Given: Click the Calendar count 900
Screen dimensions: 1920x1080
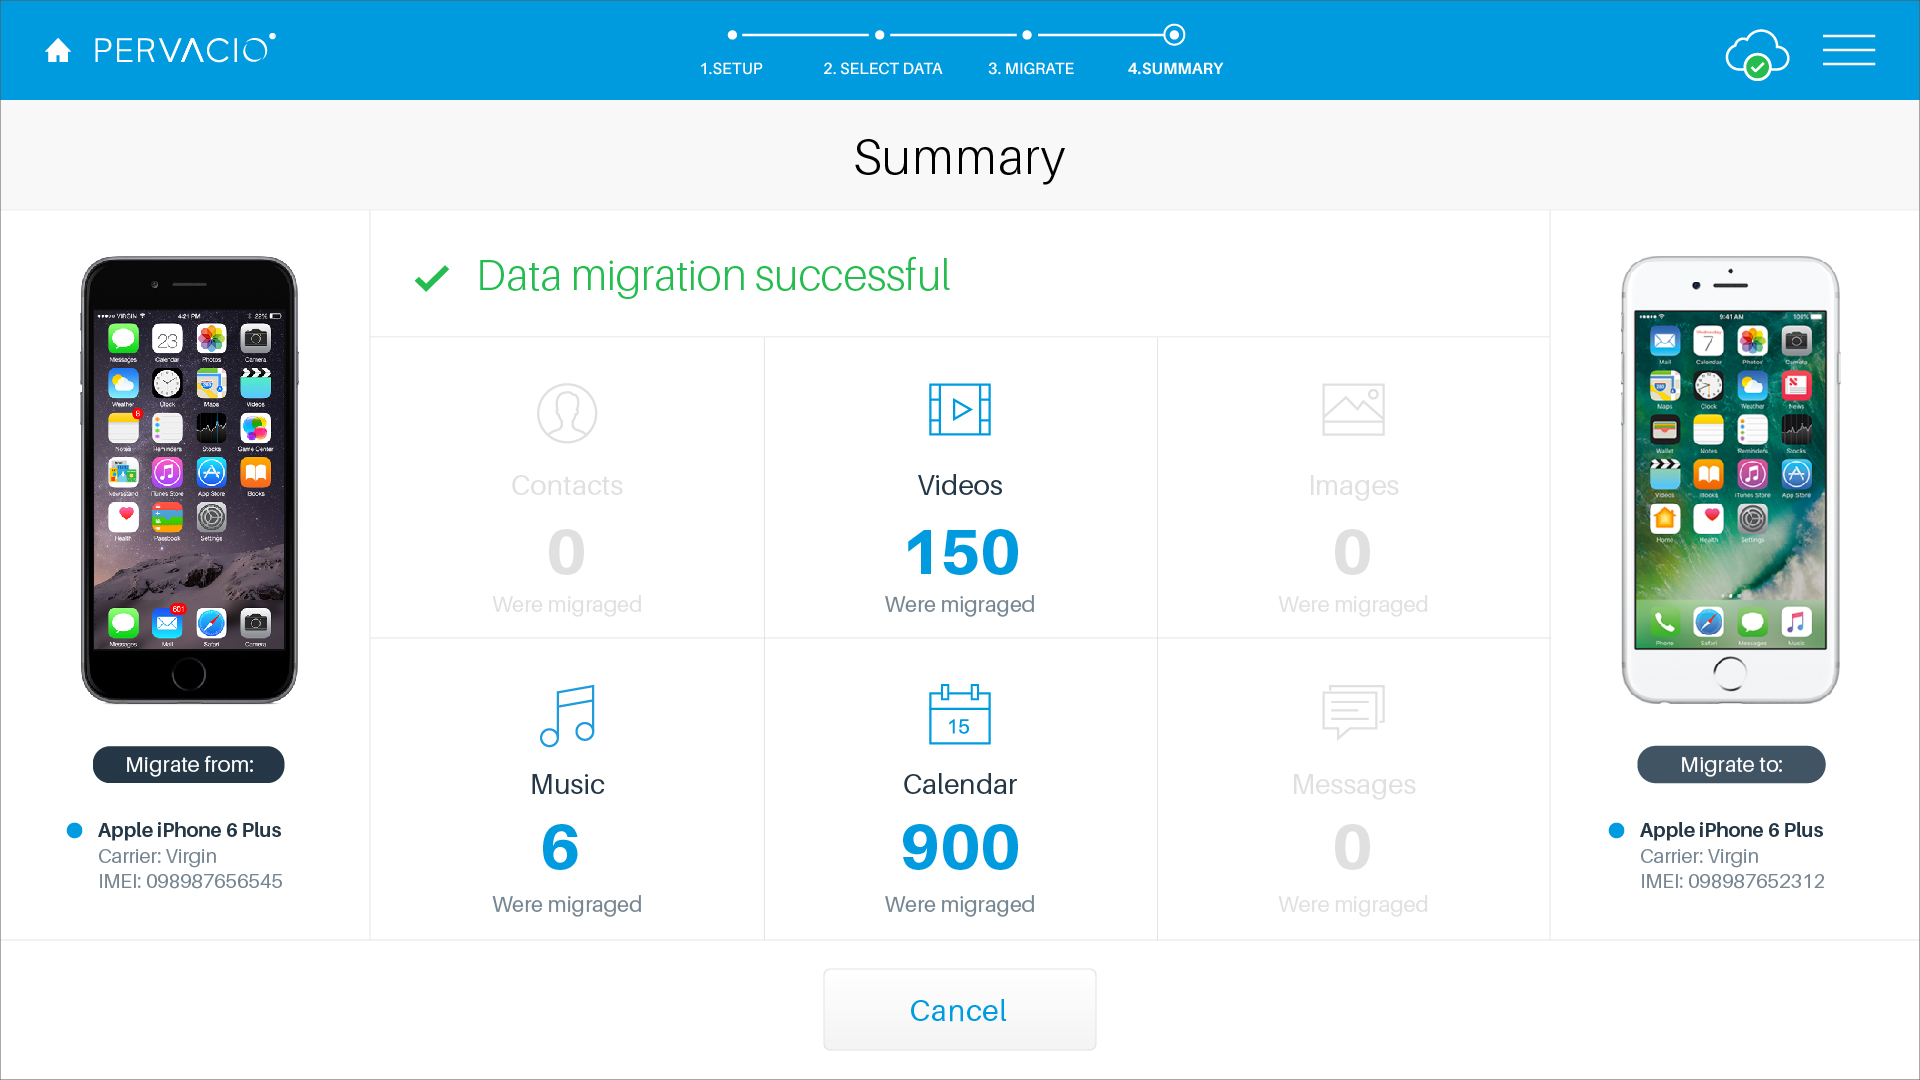Looking at the screenshot, I should point(960,848).
